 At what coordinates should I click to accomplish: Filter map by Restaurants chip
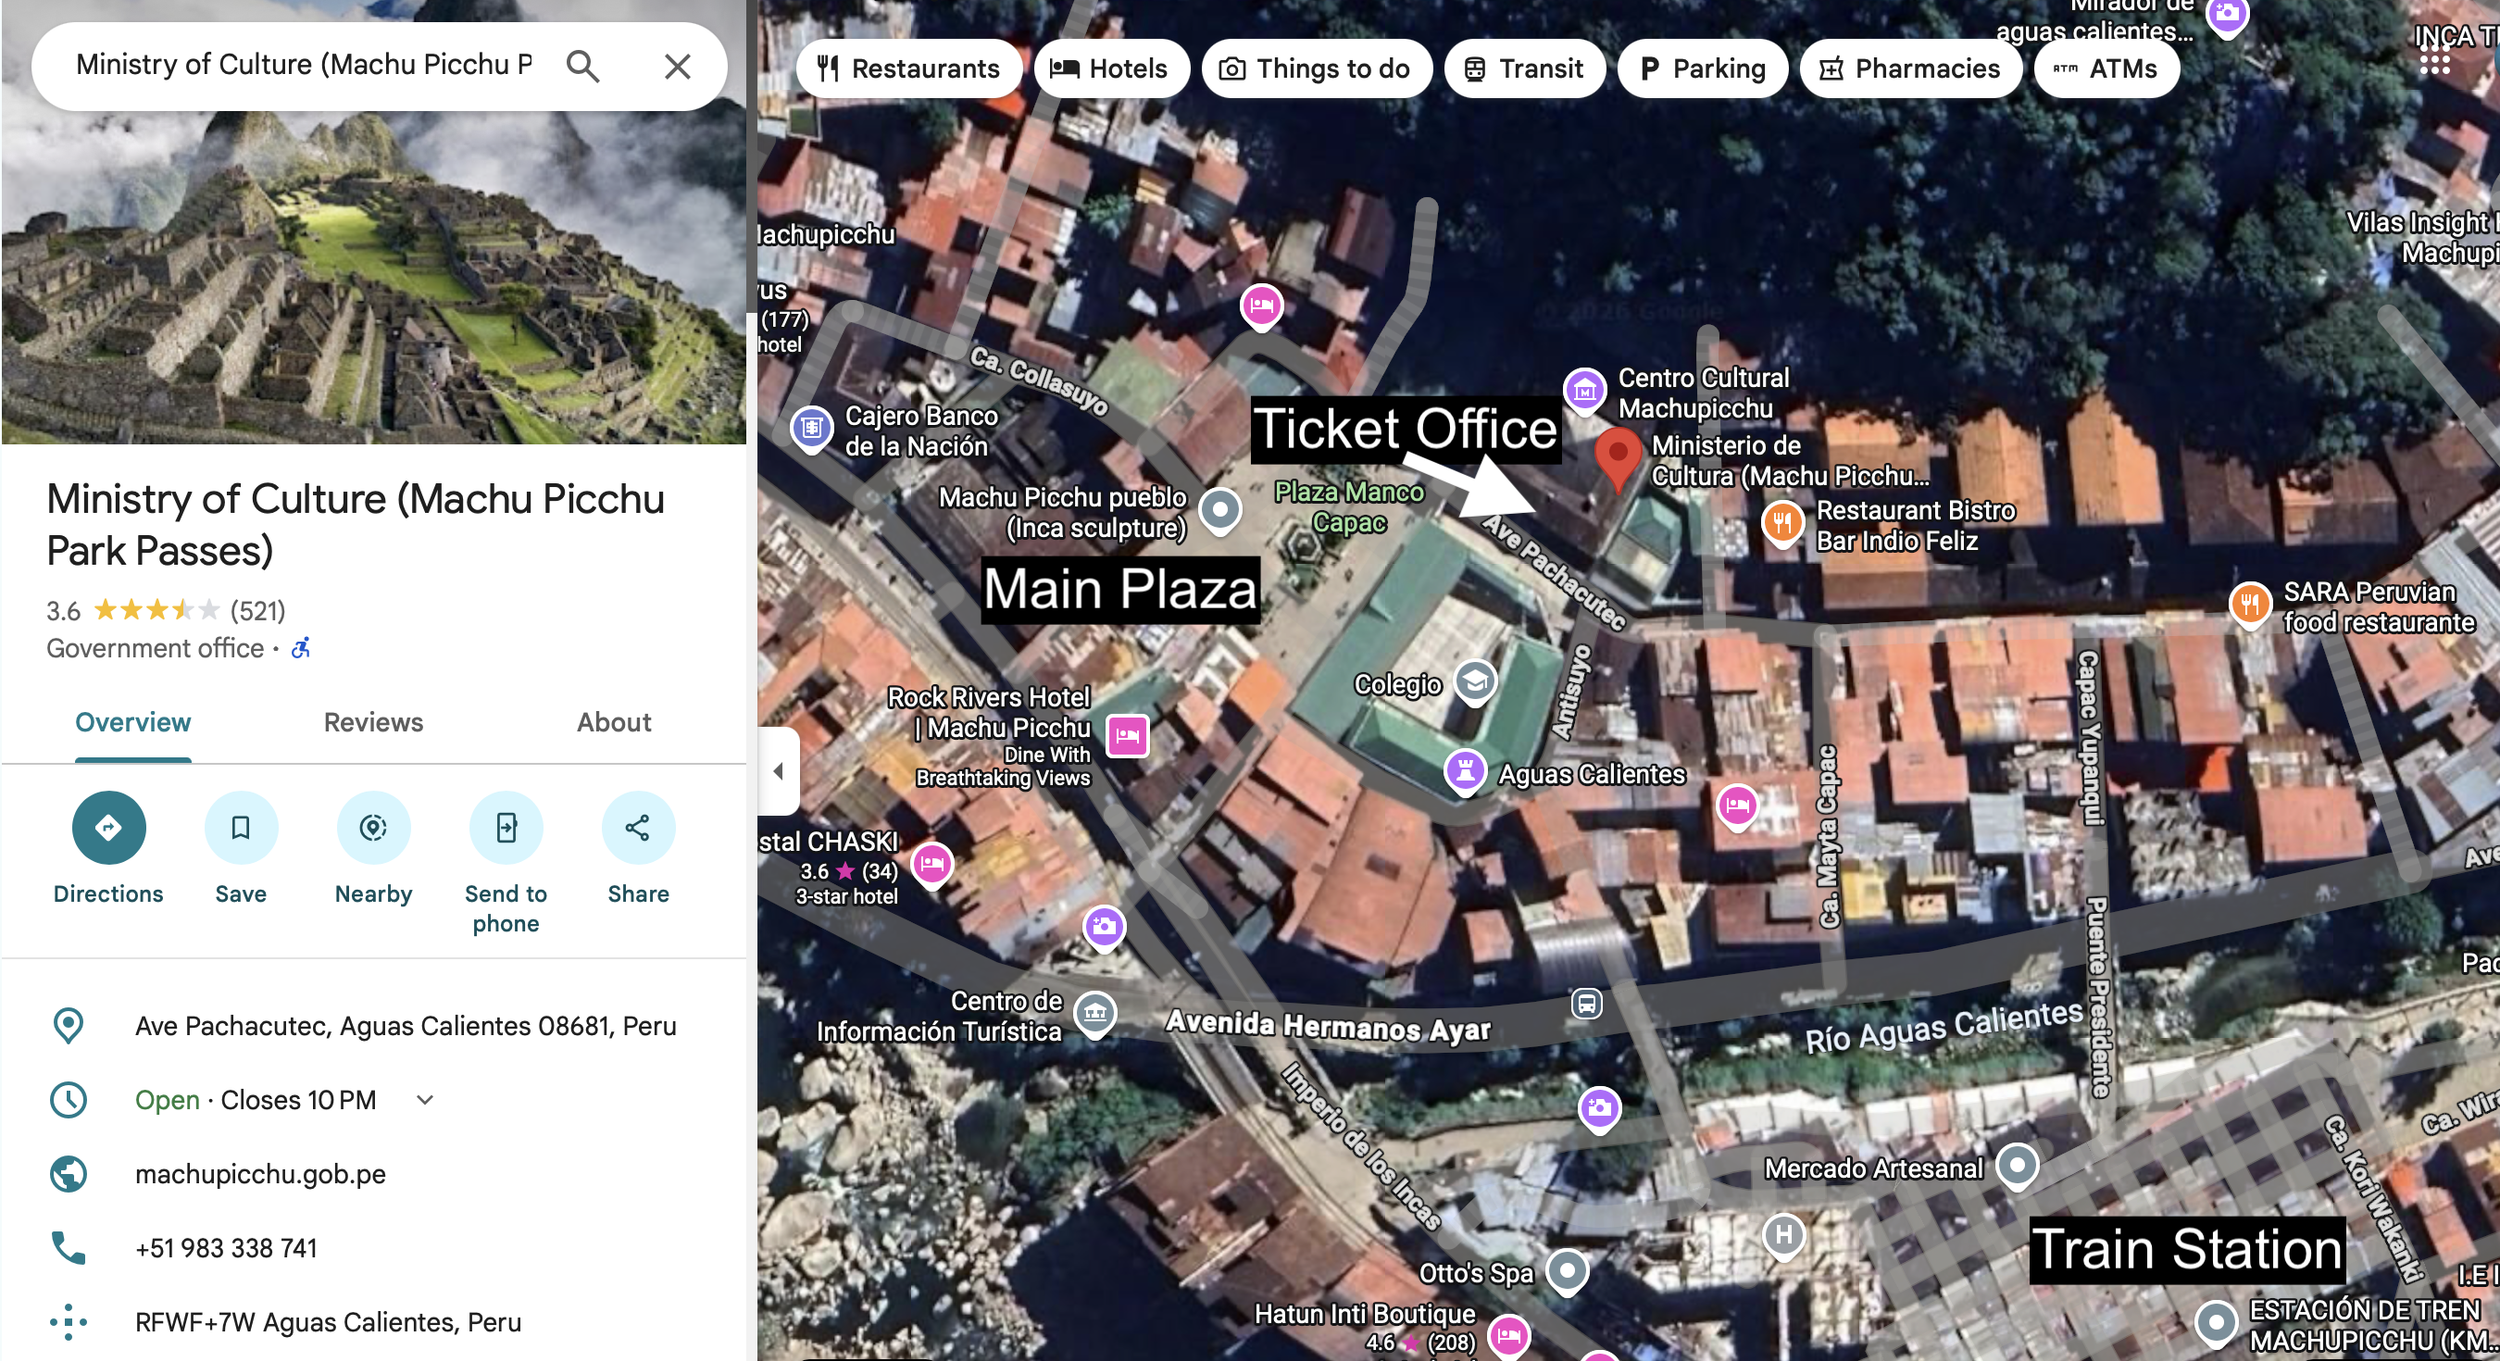pos(909,68)
